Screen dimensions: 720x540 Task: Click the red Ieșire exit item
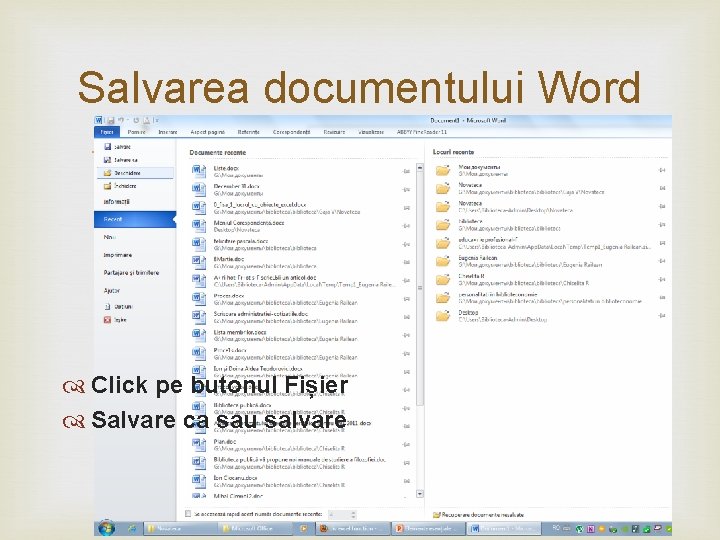(x=115, y=320)
